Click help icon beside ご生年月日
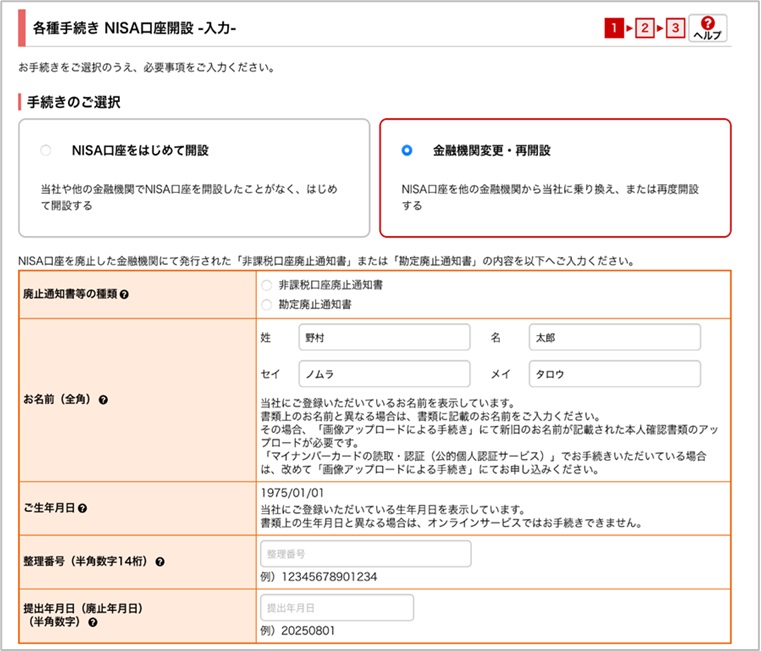Screen dimensions: 761x651 tap(82, 508)
